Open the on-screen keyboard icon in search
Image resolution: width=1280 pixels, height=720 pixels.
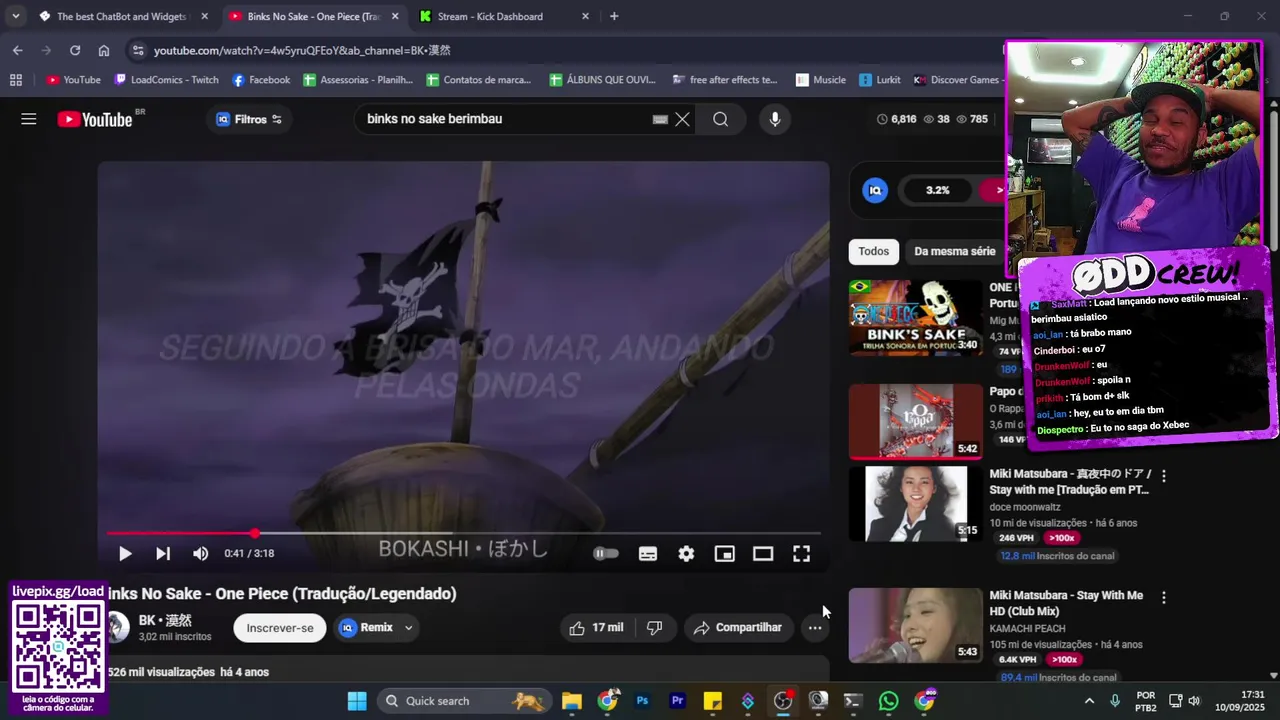[x=660, y=119]
